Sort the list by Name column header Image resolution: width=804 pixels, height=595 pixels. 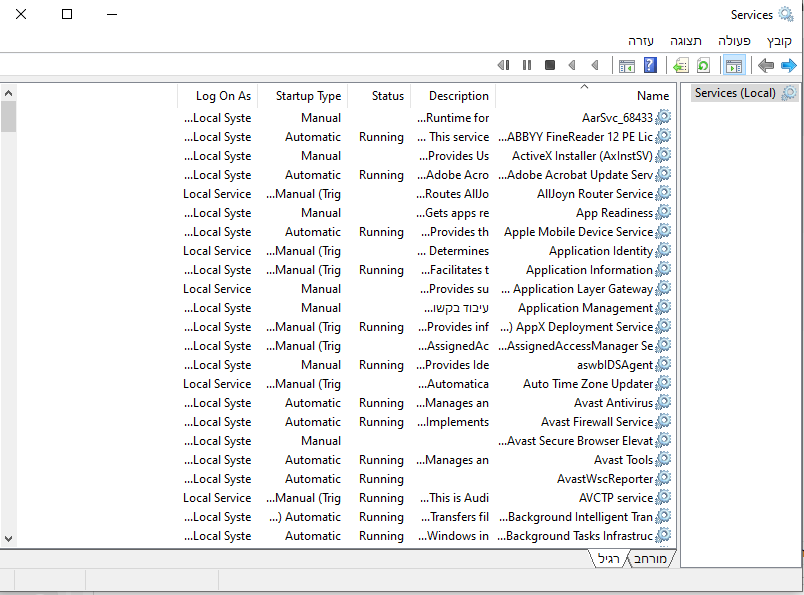[652, 96]
